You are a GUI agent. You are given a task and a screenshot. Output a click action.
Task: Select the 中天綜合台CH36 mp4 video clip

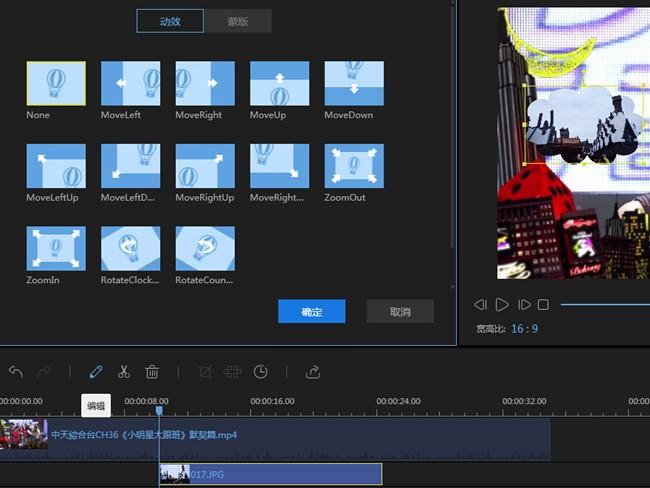coord(275,439)
